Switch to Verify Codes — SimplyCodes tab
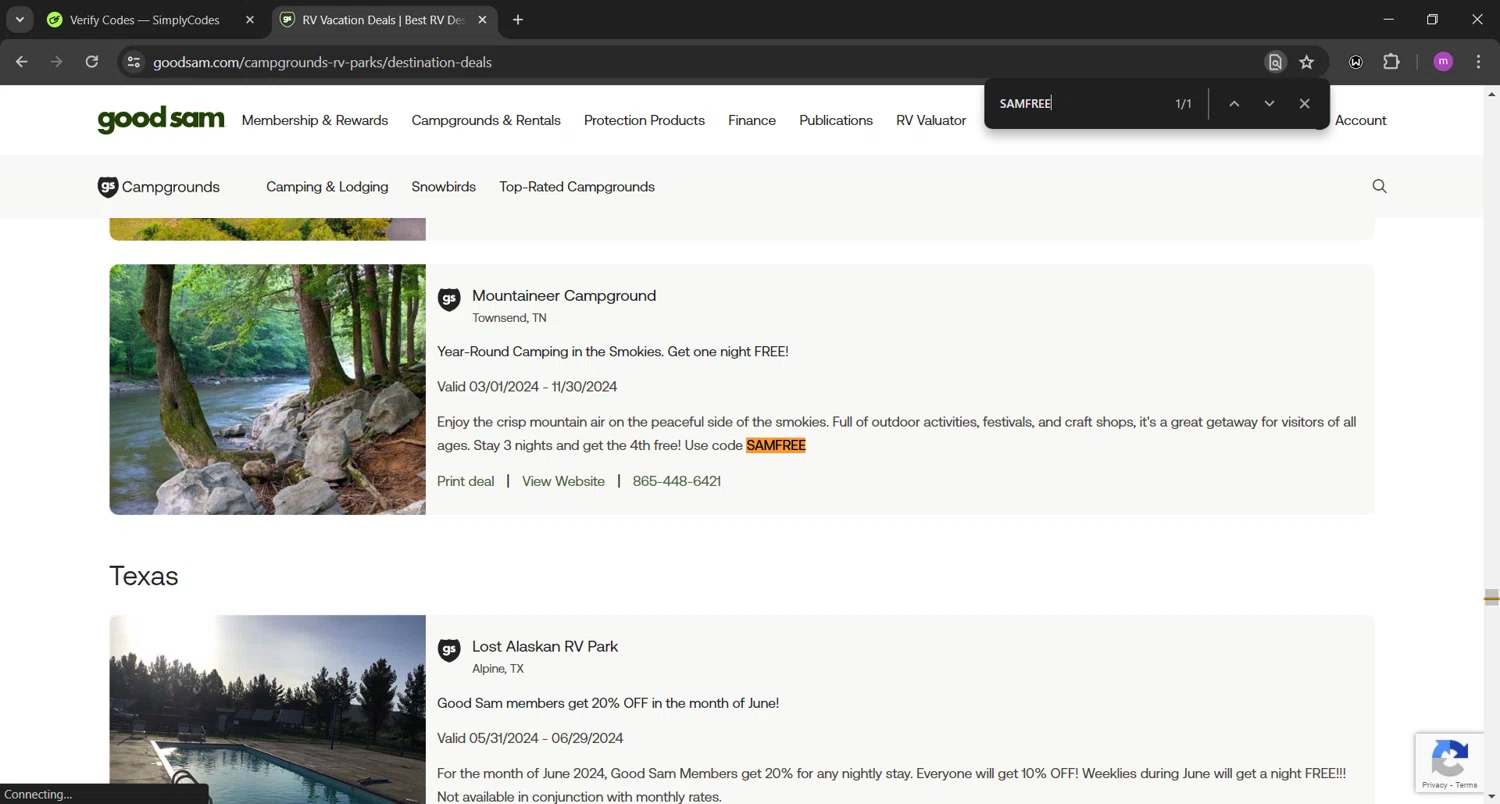 click(x=144, y=20)
